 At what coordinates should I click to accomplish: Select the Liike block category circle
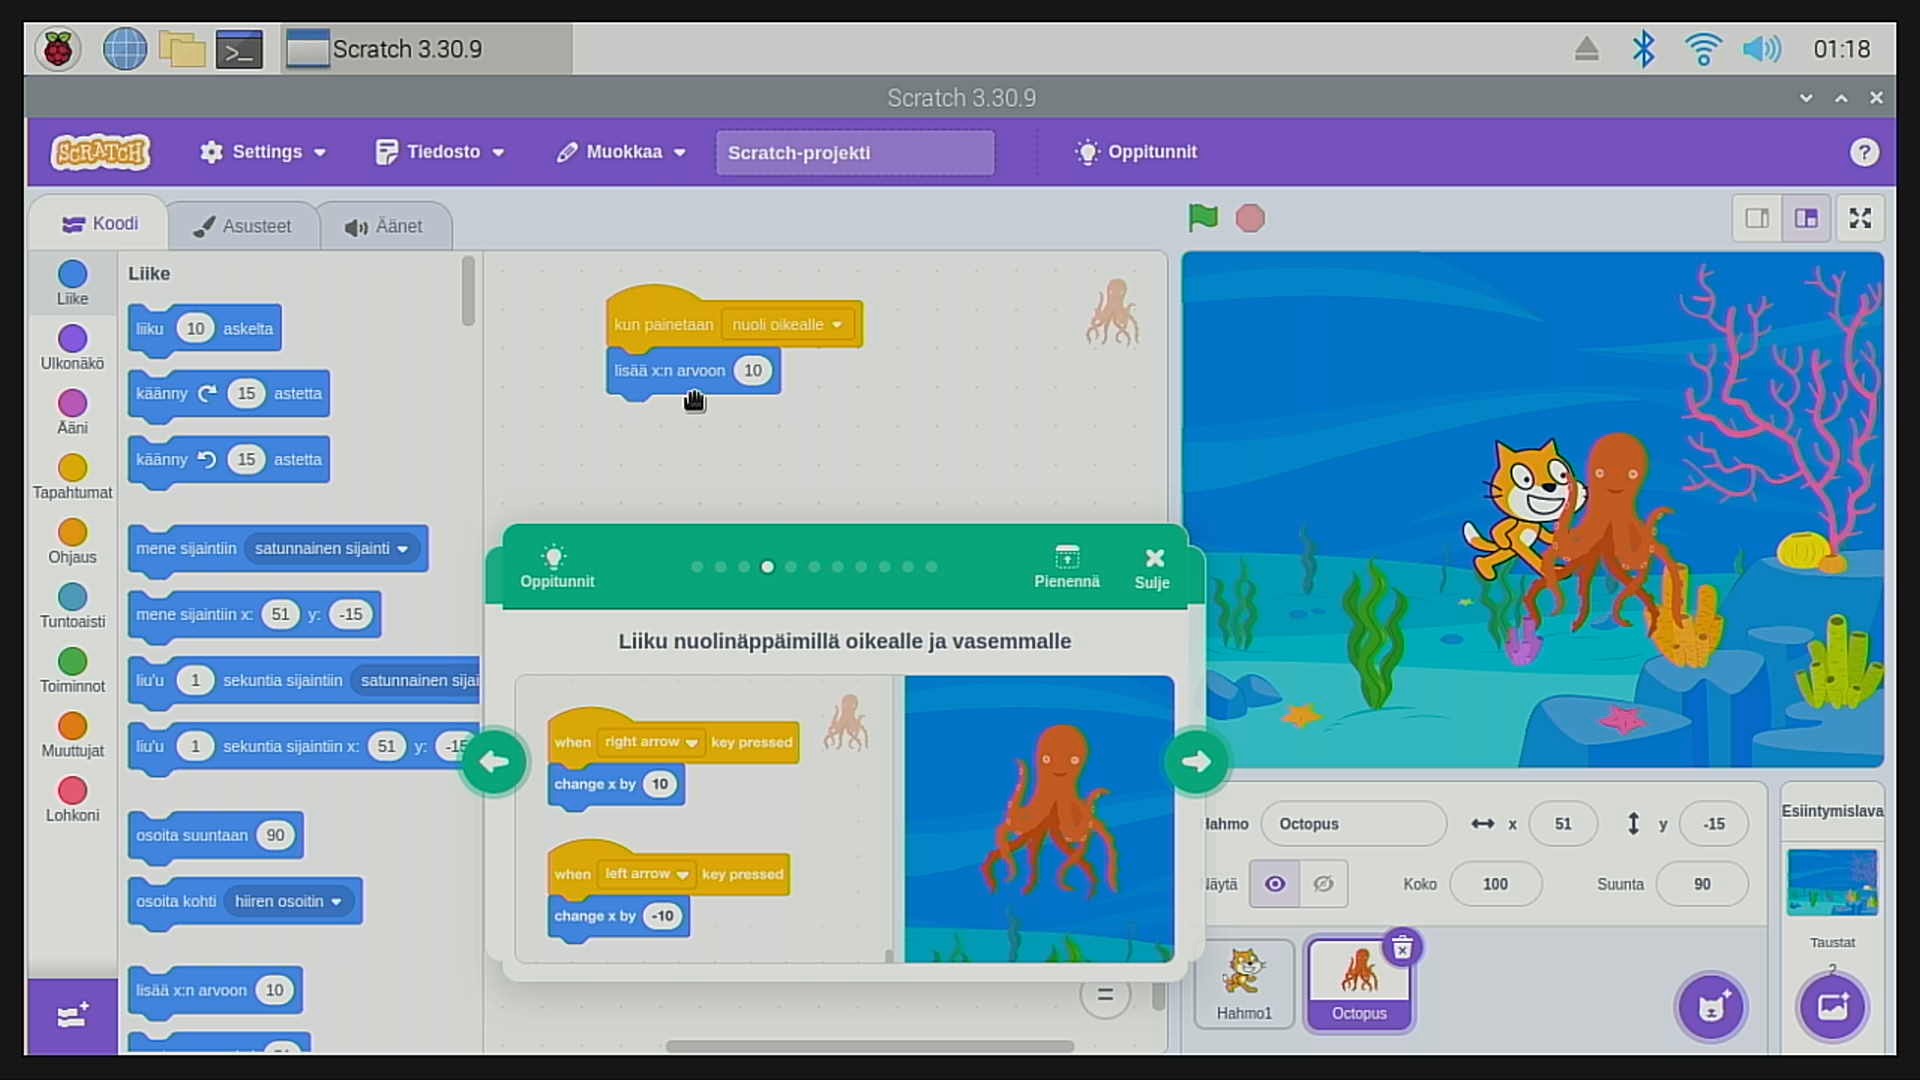(x=72, y=274)
